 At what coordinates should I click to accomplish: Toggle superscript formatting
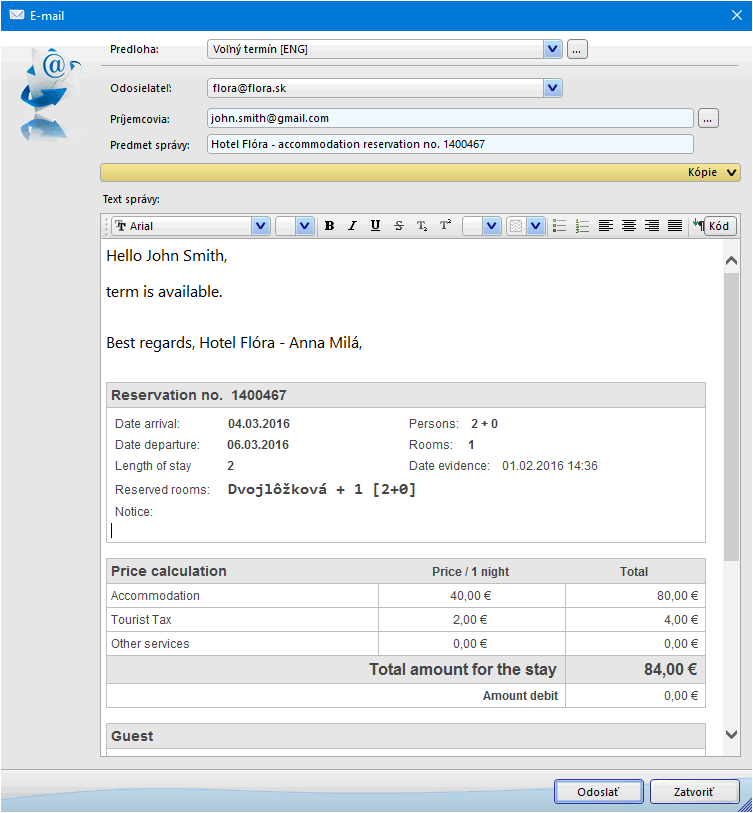point(446,226)
